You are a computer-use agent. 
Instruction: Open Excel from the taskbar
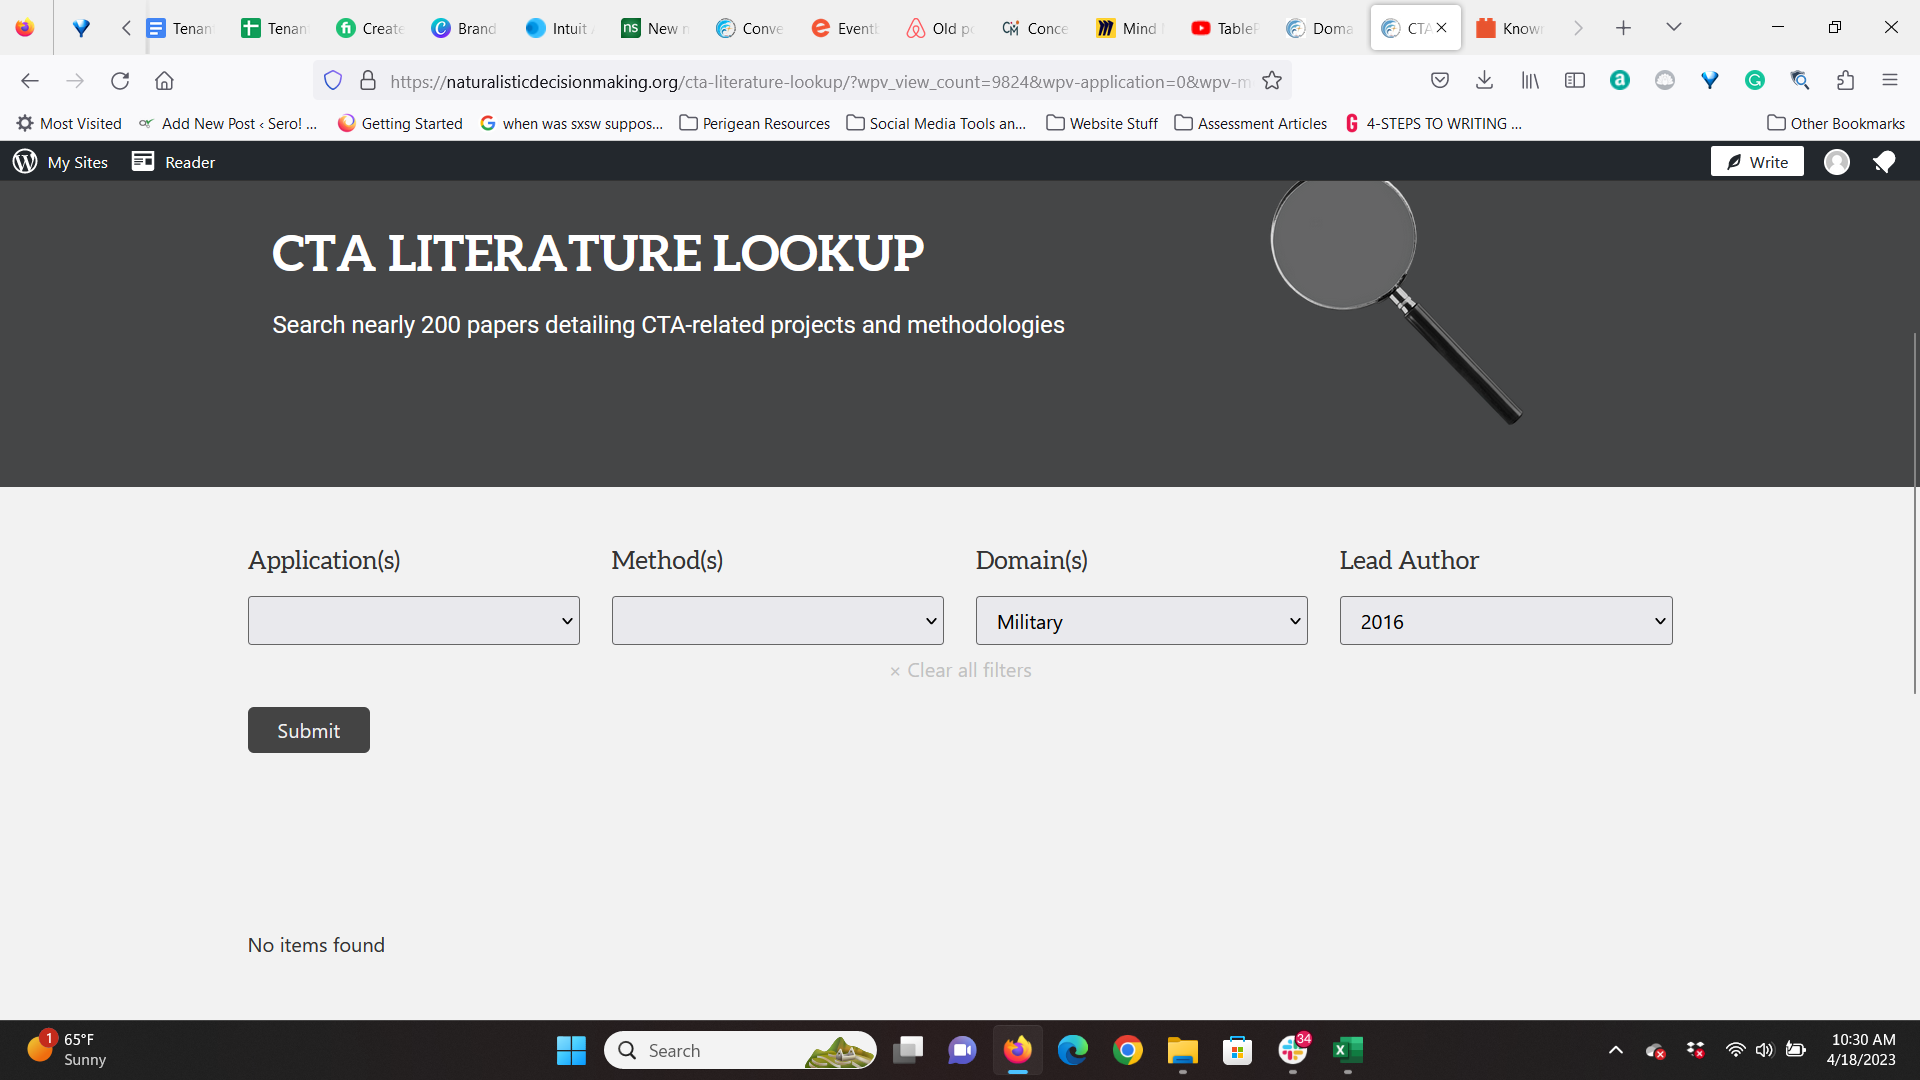click(x=1347, y=1050)
